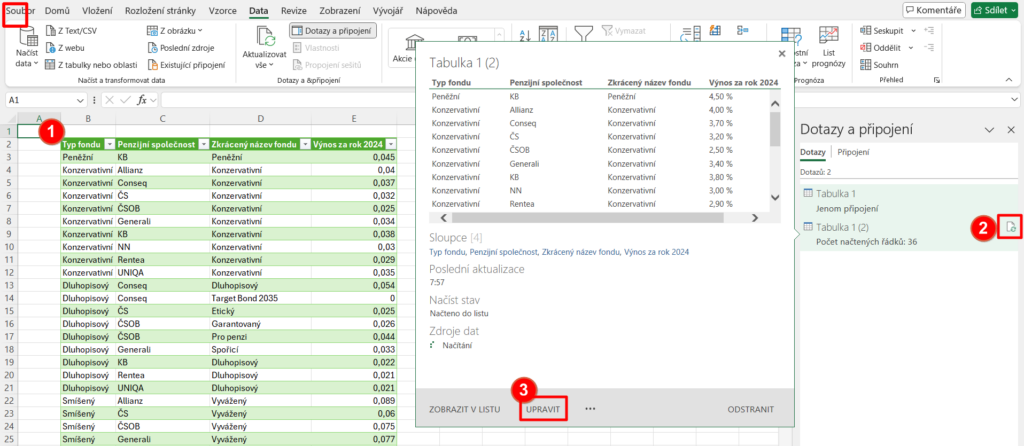Select the Tabulka 1 connection-only query
This screenshot has height=446, width=1024.
[908, 200]
